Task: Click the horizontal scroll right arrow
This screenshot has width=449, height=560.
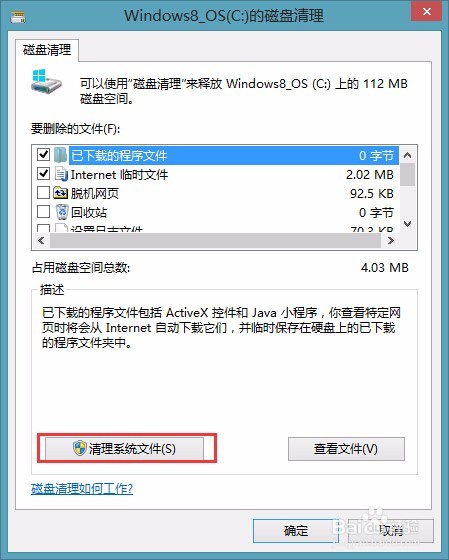Action: 390,240
